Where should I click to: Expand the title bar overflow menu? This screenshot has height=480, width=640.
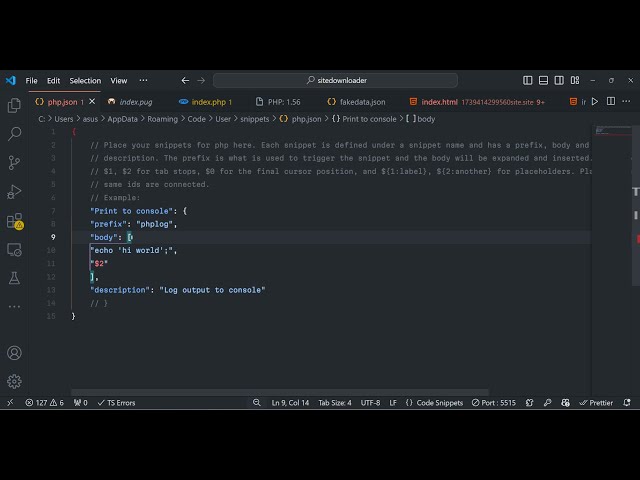point(143,80)
